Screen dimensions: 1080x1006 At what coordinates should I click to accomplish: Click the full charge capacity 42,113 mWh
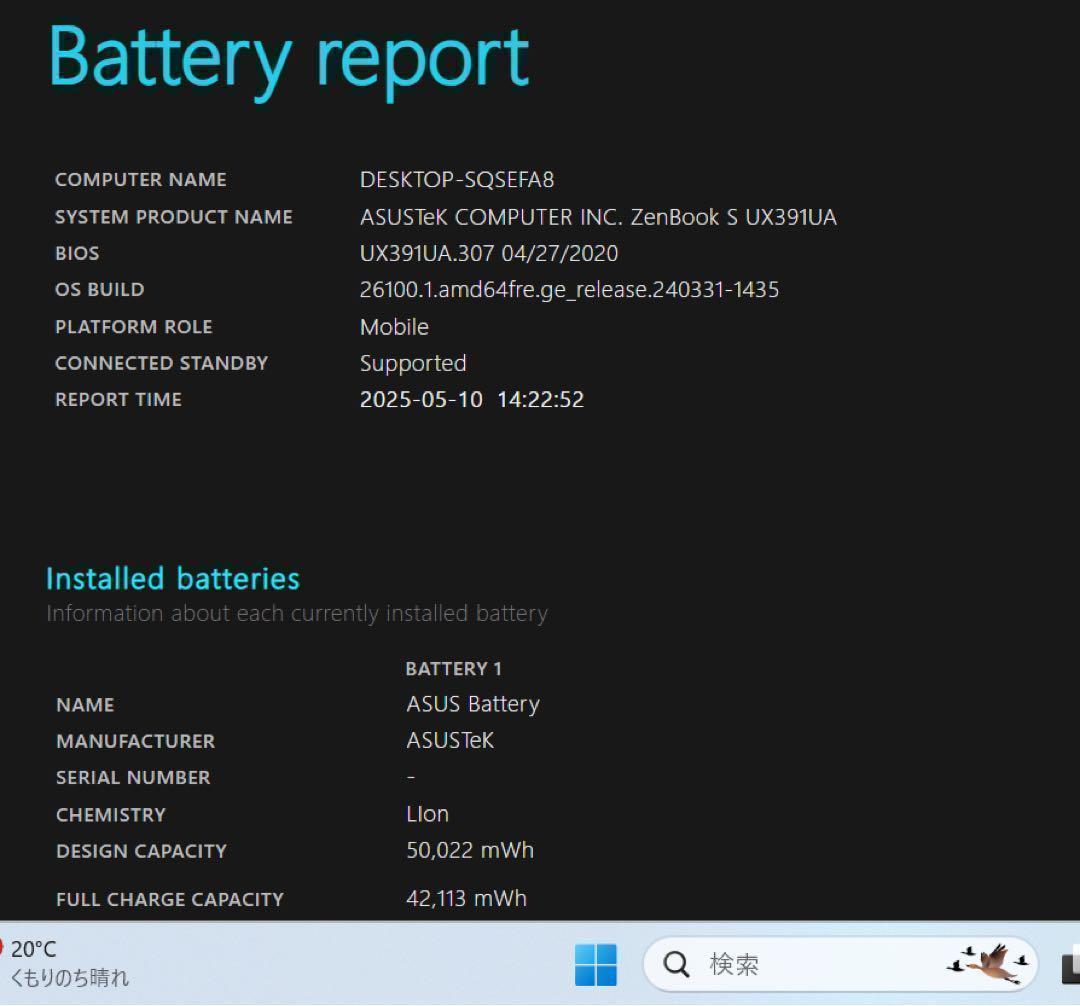point(466,898)
